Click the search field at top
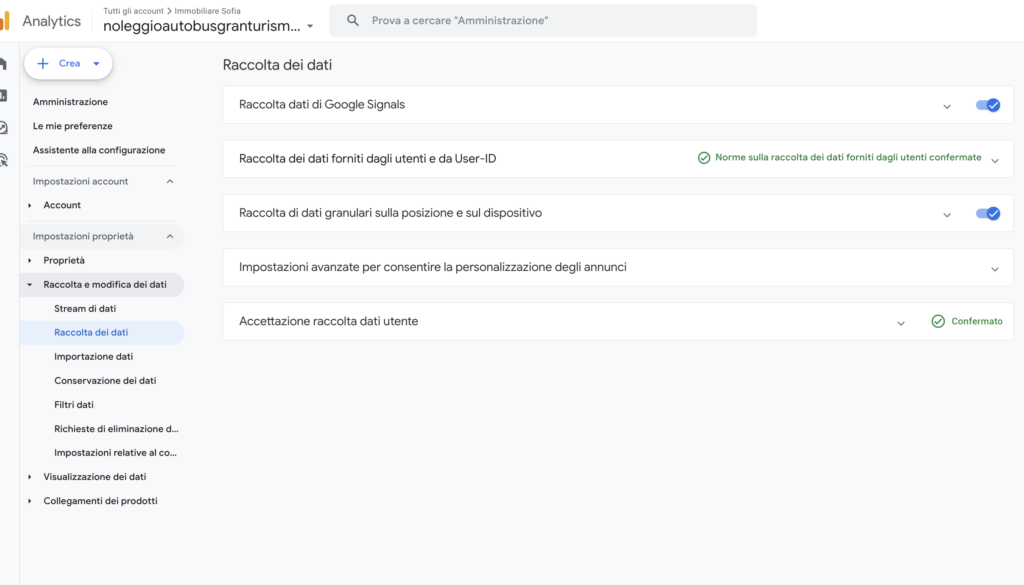This screenshot has height=585, width=1024. coord(550,21)
